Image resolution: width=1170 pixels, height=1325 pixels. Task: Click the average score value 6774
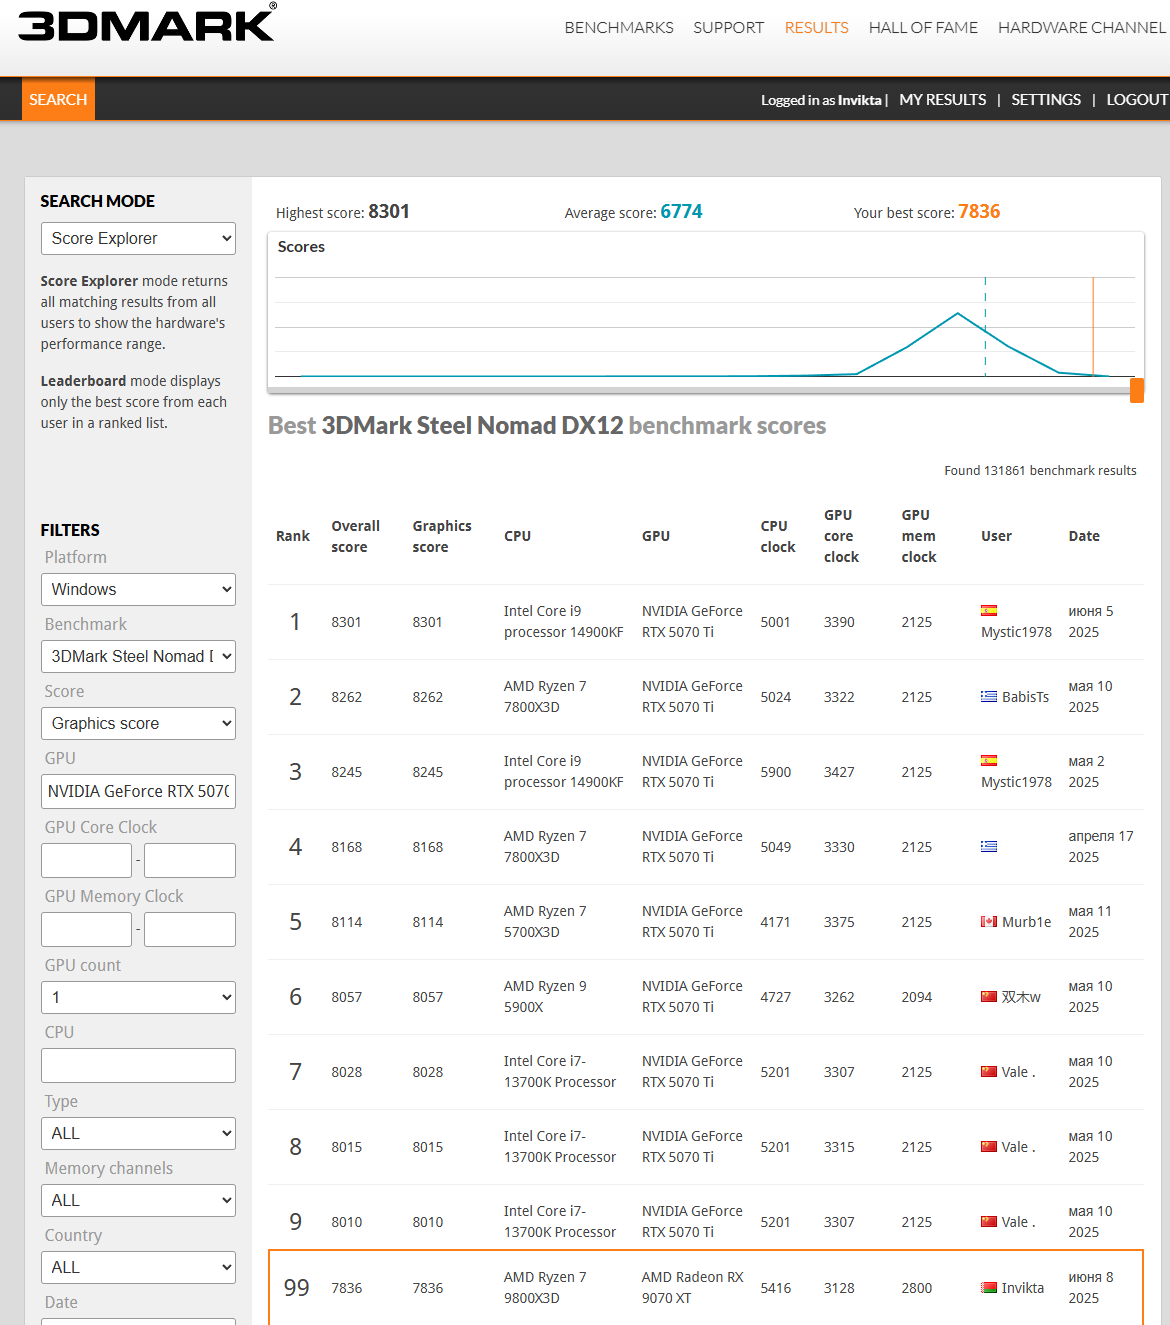(x=681, y=211)
